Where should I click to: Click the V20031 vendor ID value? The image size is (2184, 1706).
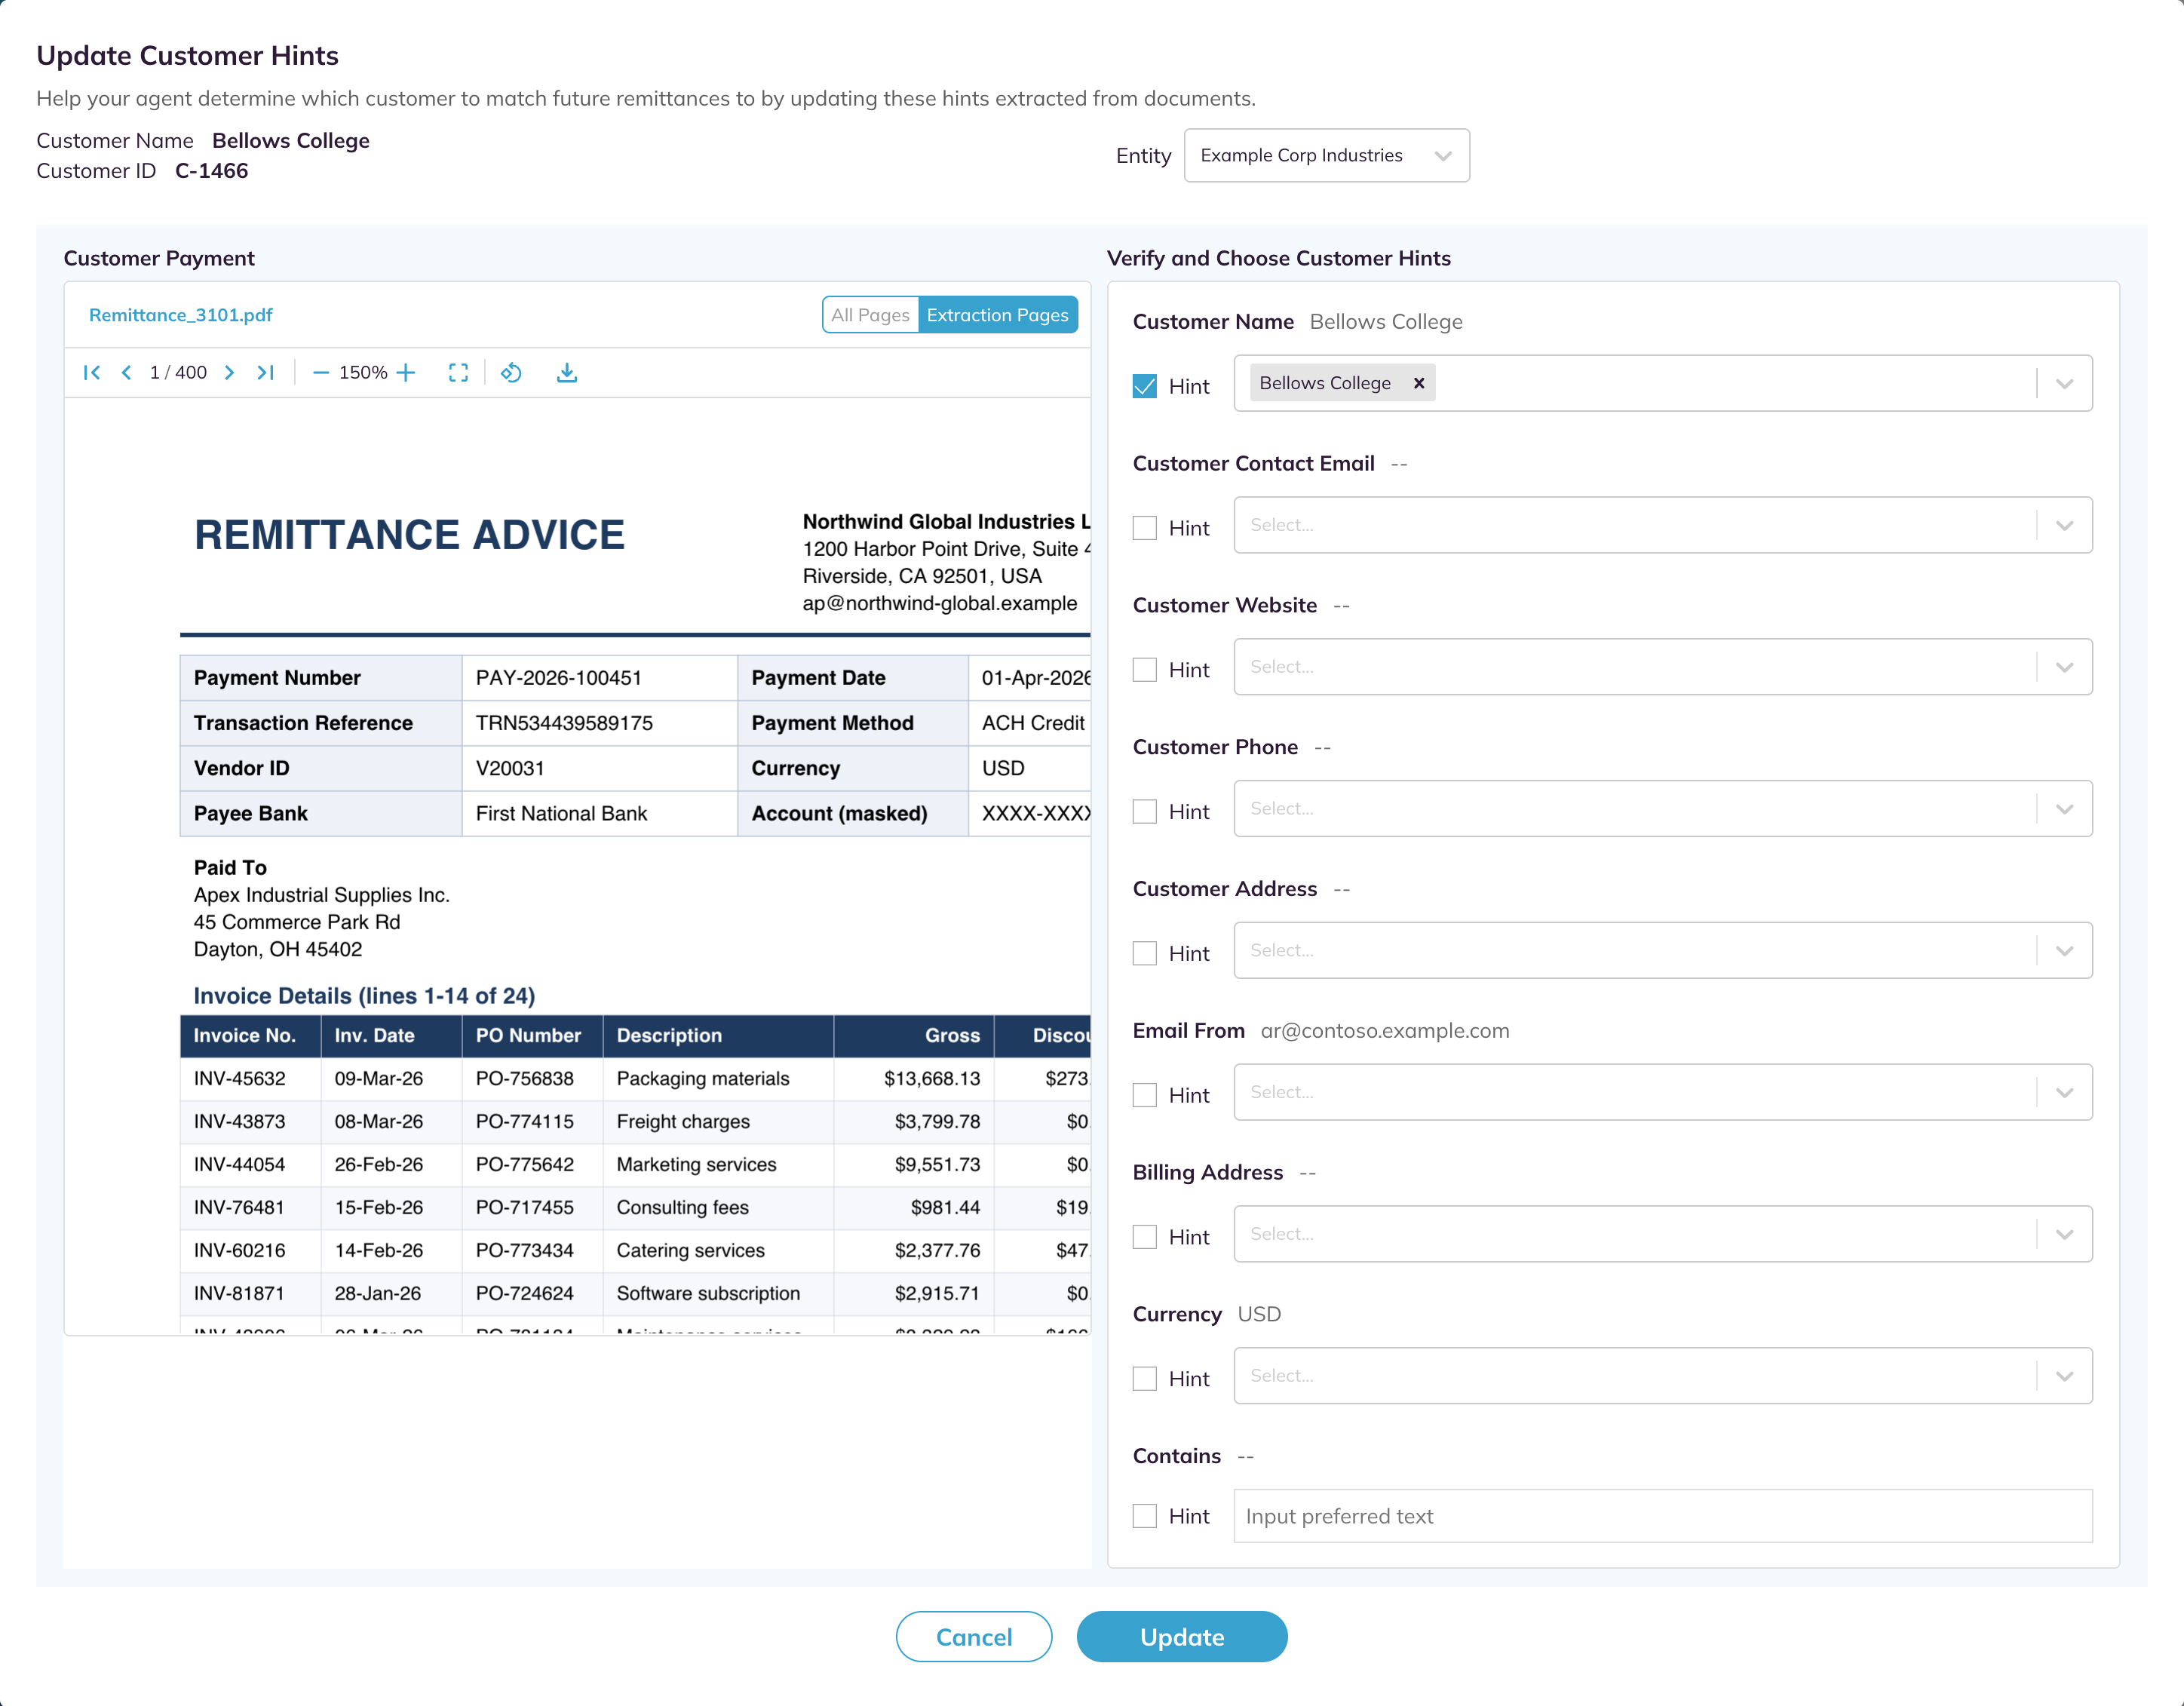(x=510, y=769)
